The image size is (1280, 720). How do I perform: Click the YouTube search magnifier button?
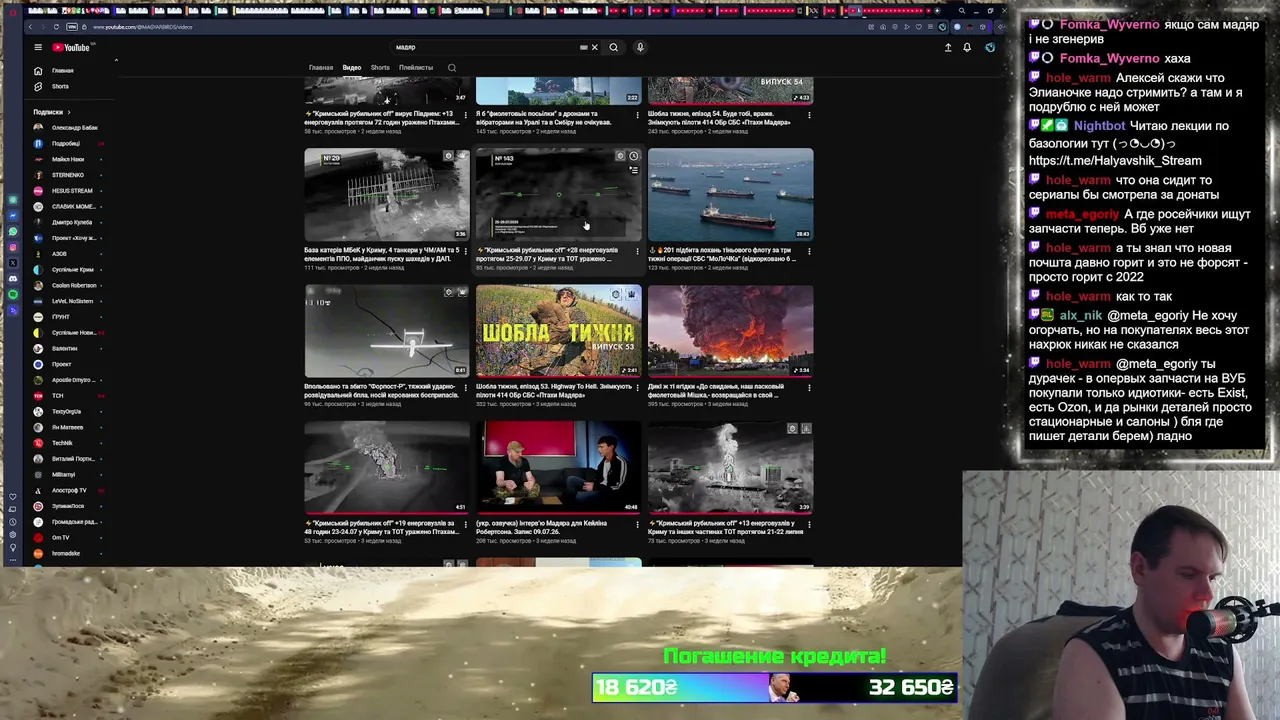(614, 47)
